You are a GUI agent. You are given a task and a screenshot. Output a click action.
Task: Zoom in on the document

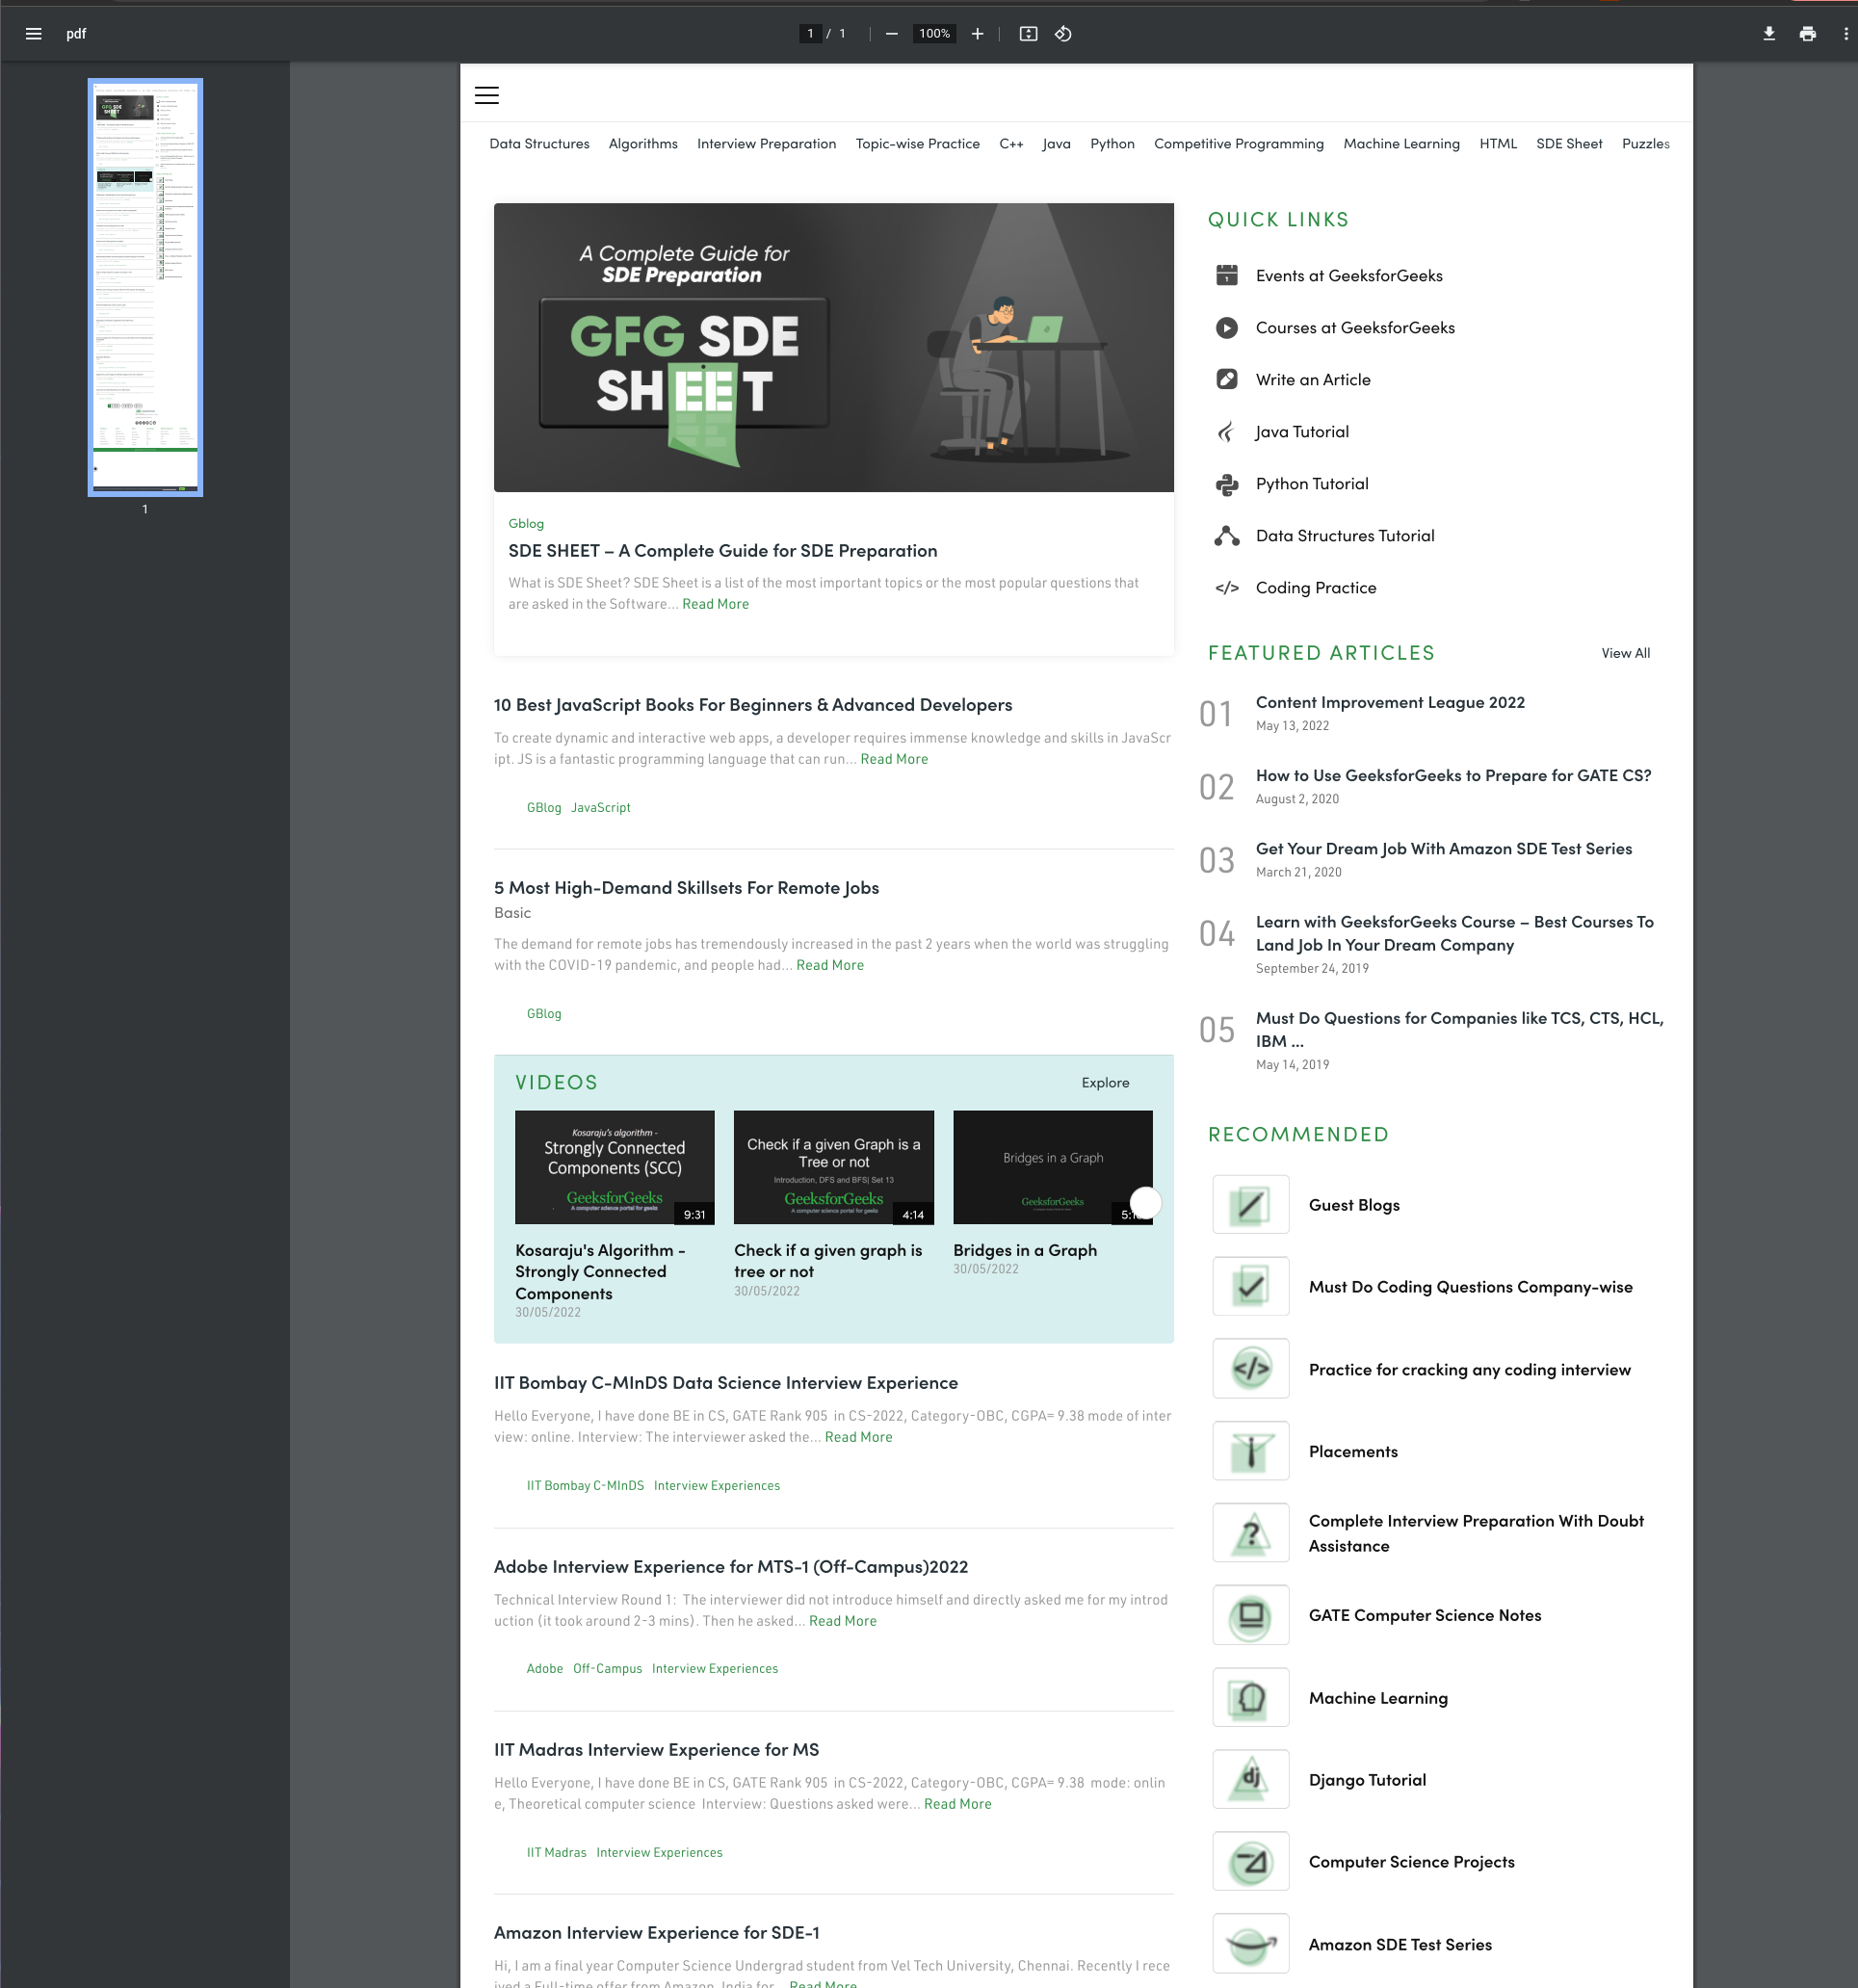coord(977,33)
